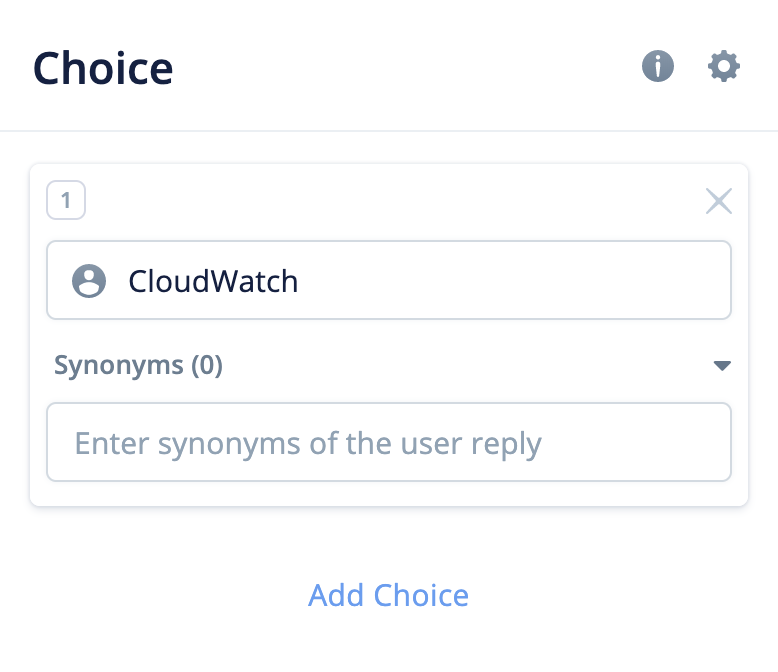Toggle the Synonyms dropdown triangle
Viewport: 778px width, 672px height.
[x=722, y=366]
